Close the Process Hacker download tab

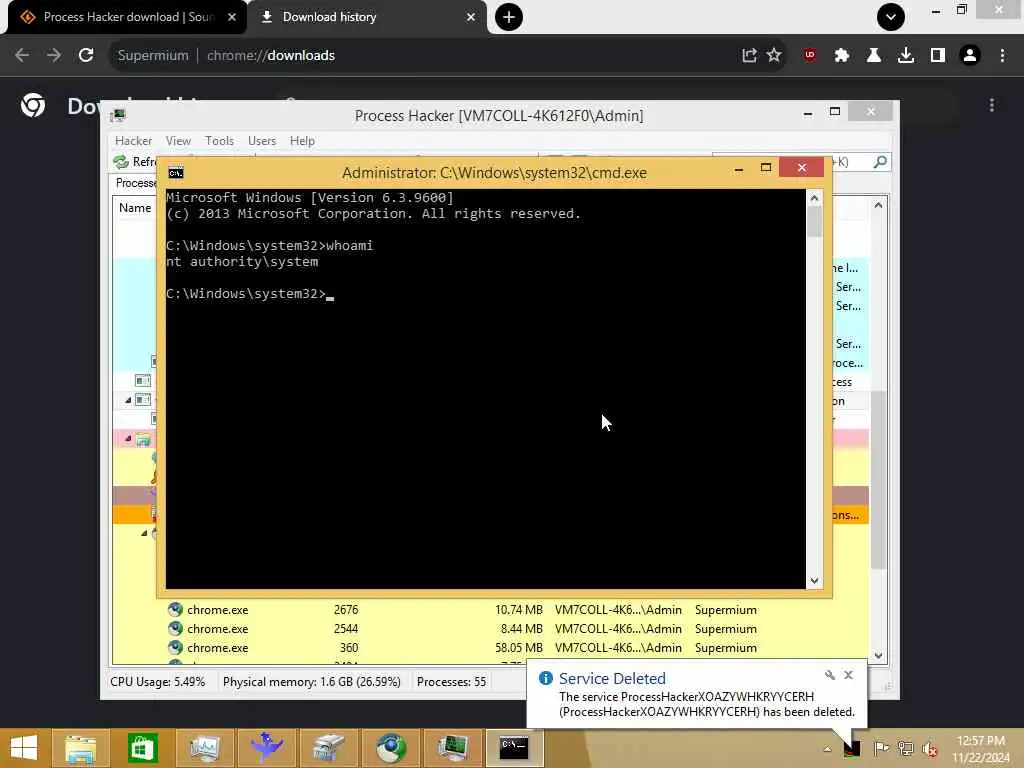coord(232,17)
